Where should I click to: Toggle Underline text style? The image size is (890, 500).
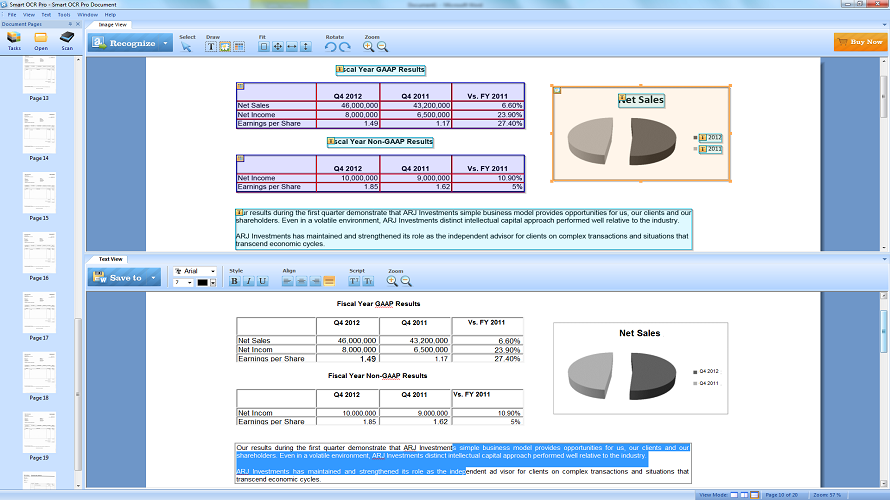click(x=262, y=281)
